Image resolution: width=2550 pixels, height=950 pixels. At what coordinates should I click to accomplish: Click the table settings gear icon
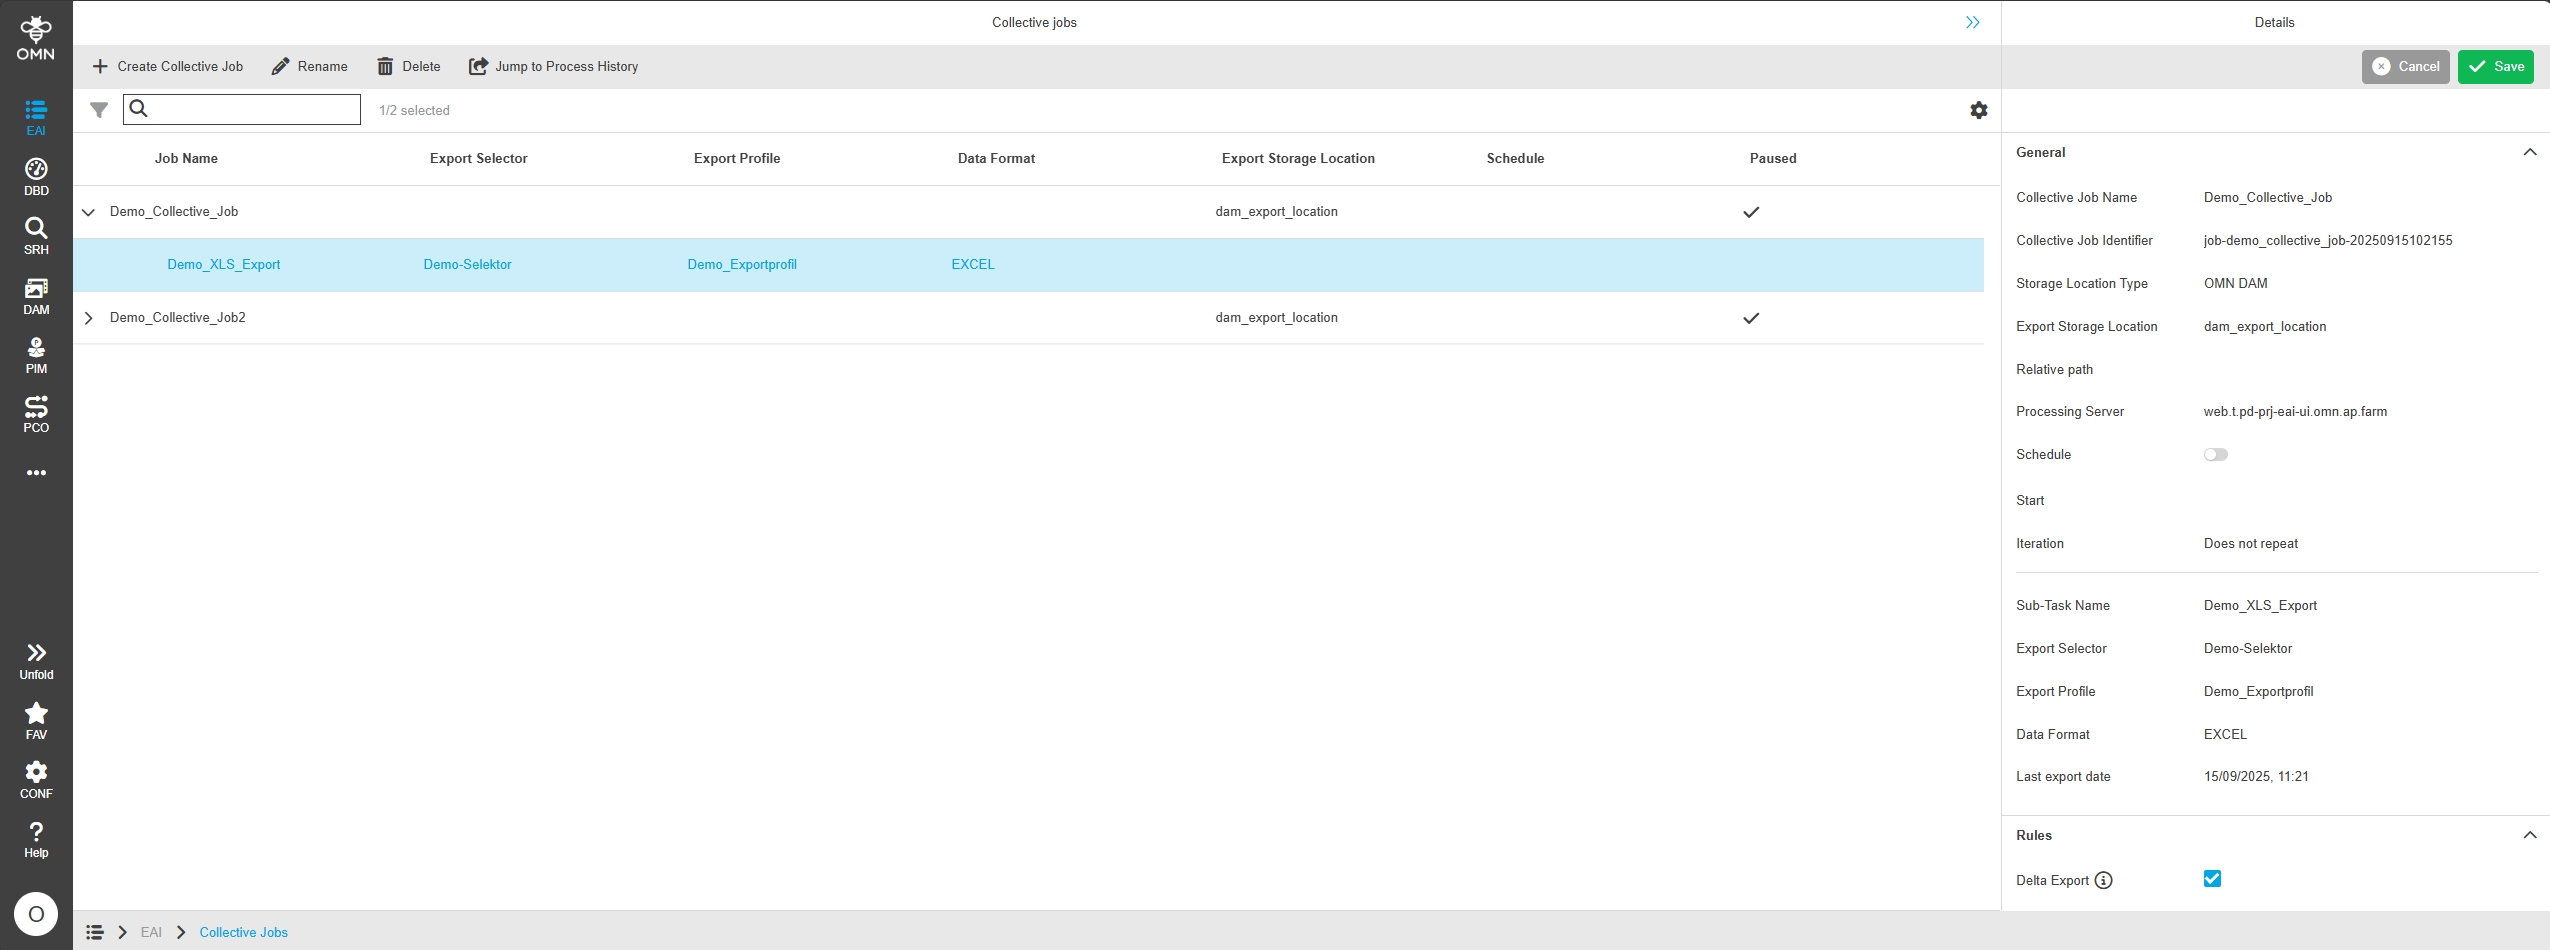[1978, 110]
